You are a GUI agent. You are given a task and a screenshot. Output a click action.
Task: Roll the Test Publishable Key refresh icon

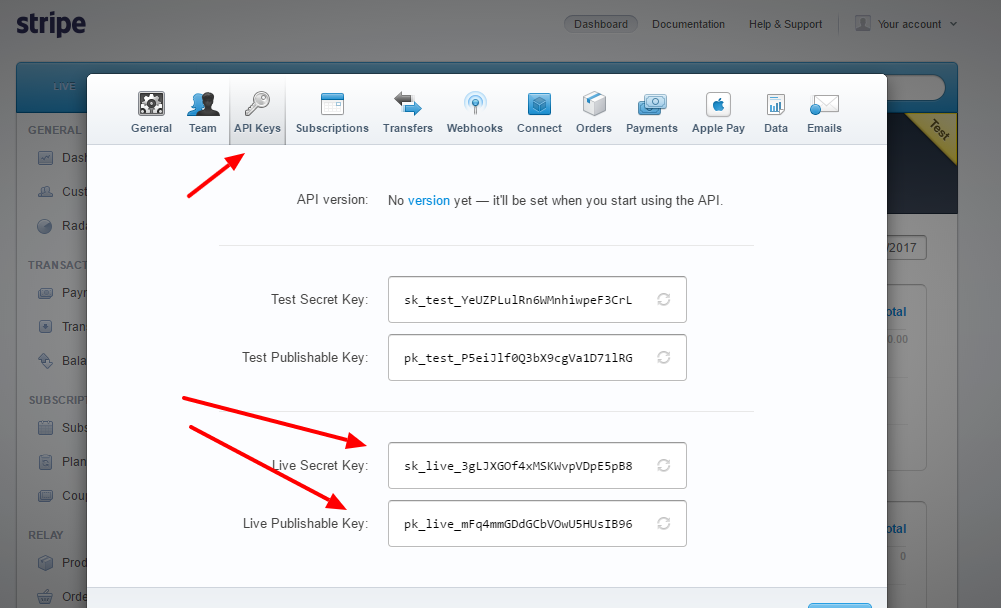[x=663, y=358]
